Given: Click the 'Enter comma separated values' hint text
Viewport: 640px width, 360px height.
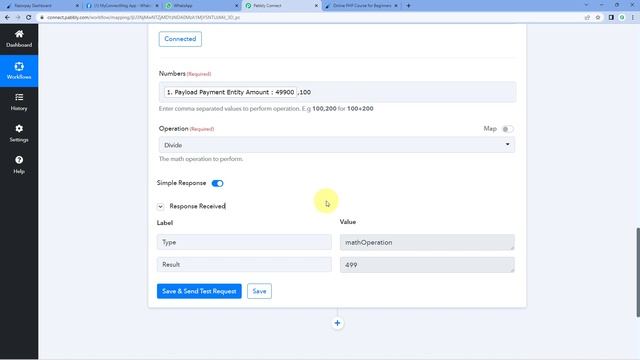Looking at the screenshot, I should (266, 109).
